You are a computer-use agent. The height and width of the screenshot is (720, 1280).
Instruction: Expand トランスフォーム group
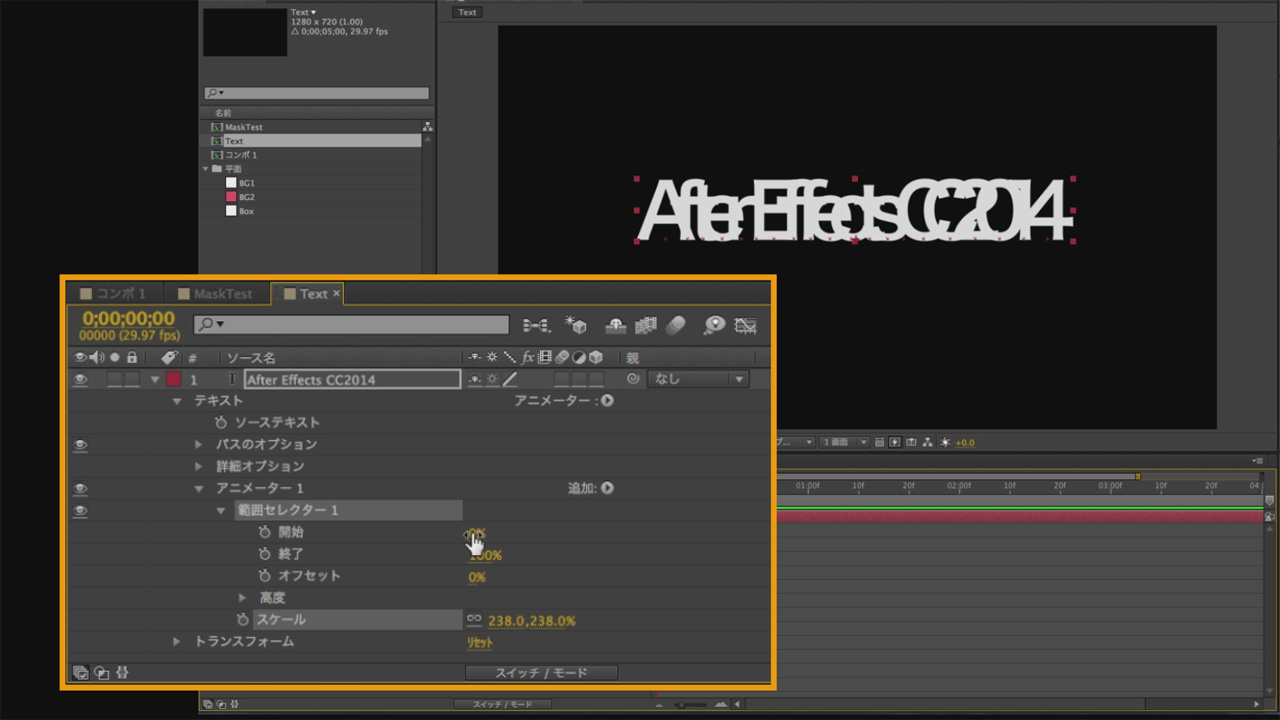[177, 641]
